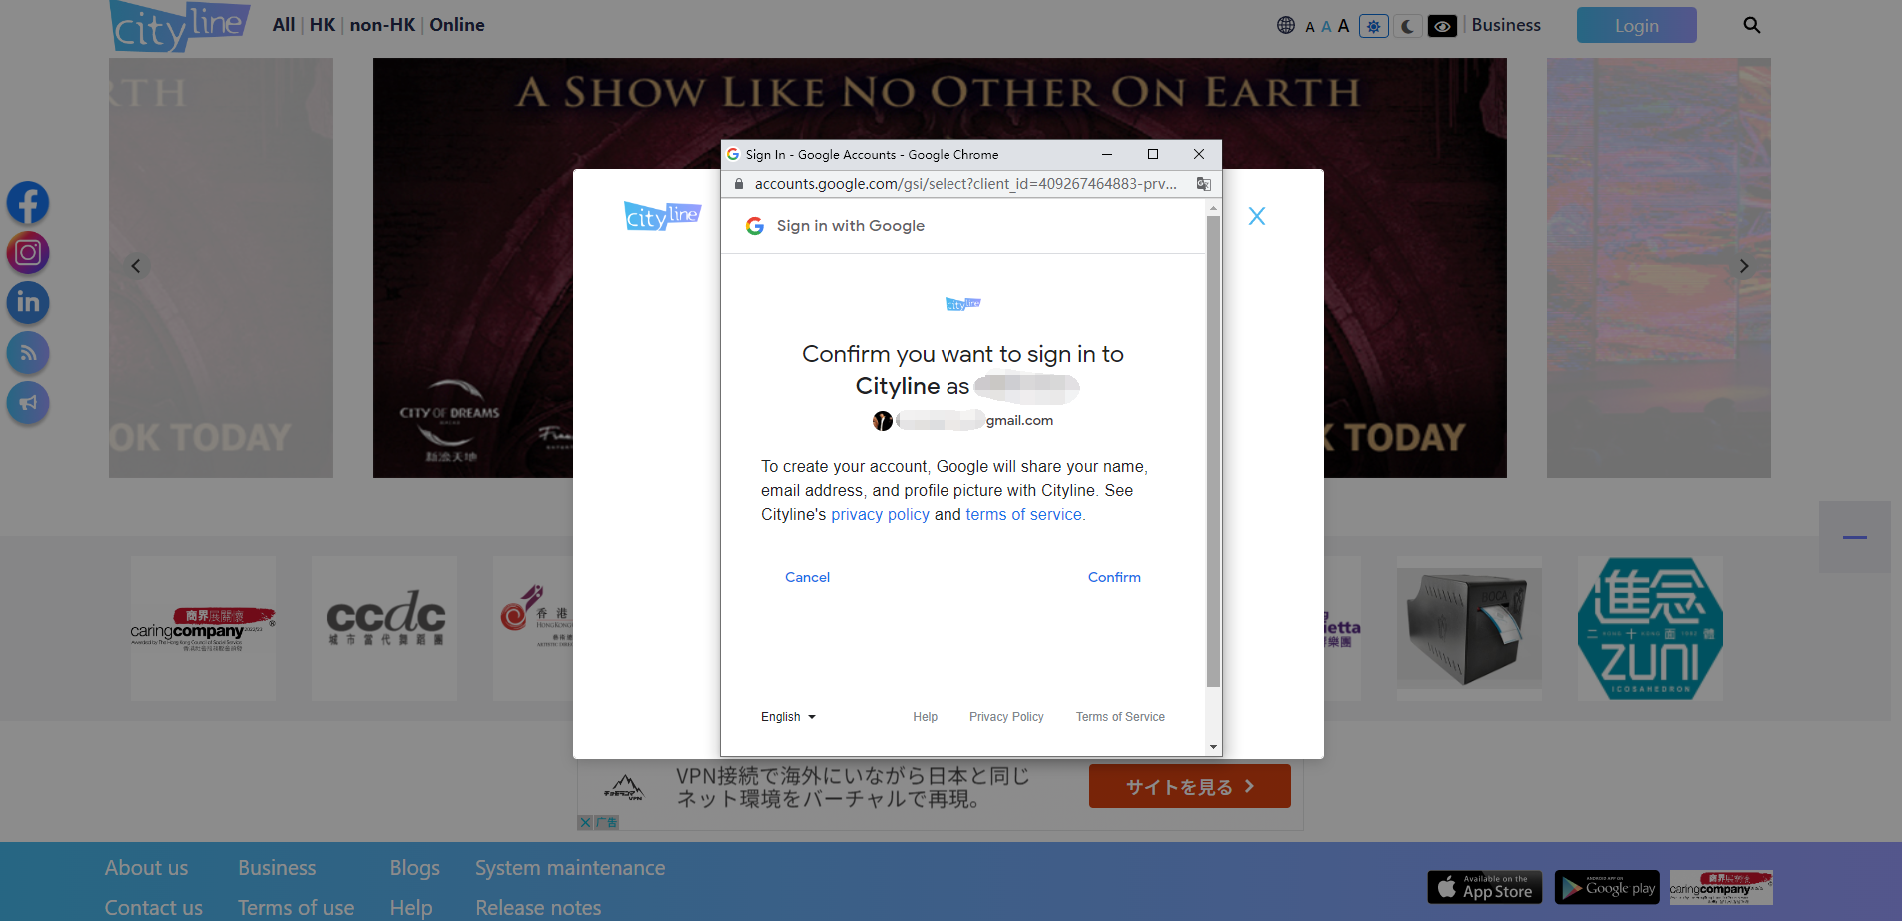Open the Instagram social icon
Screen dimensions: 1902x921
tap(28, 253)
